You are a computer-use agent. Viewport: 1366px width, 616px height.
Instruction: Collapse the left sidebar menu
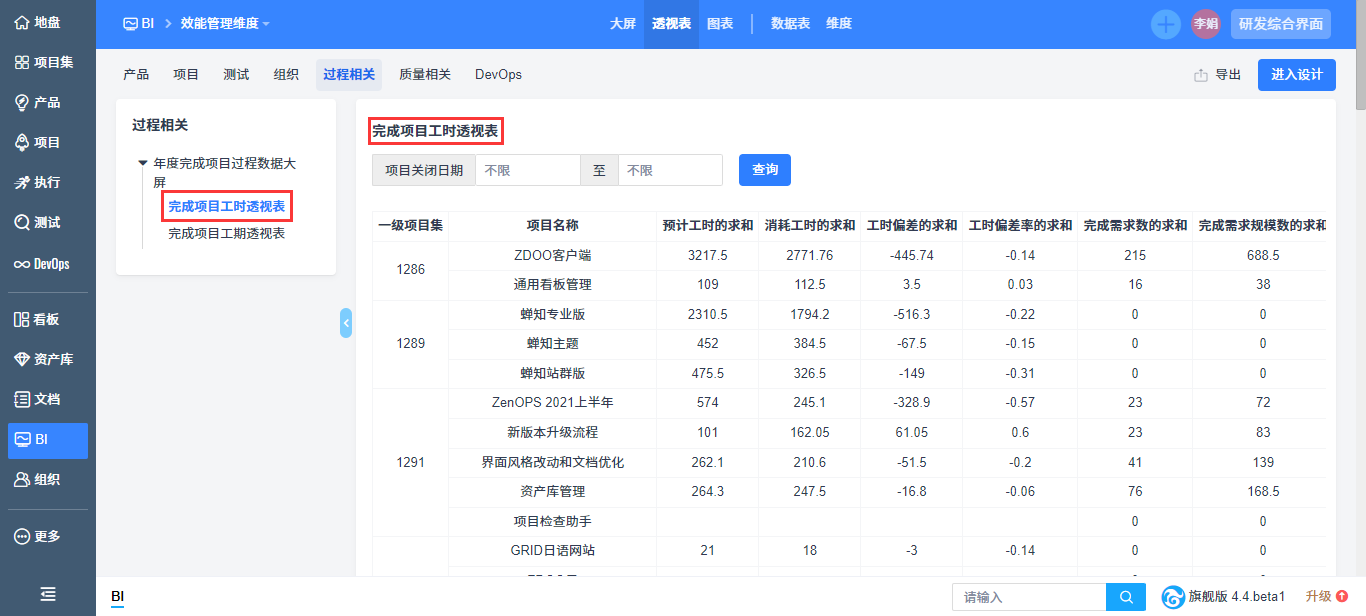pyautogui.click(x=48, y=594)
